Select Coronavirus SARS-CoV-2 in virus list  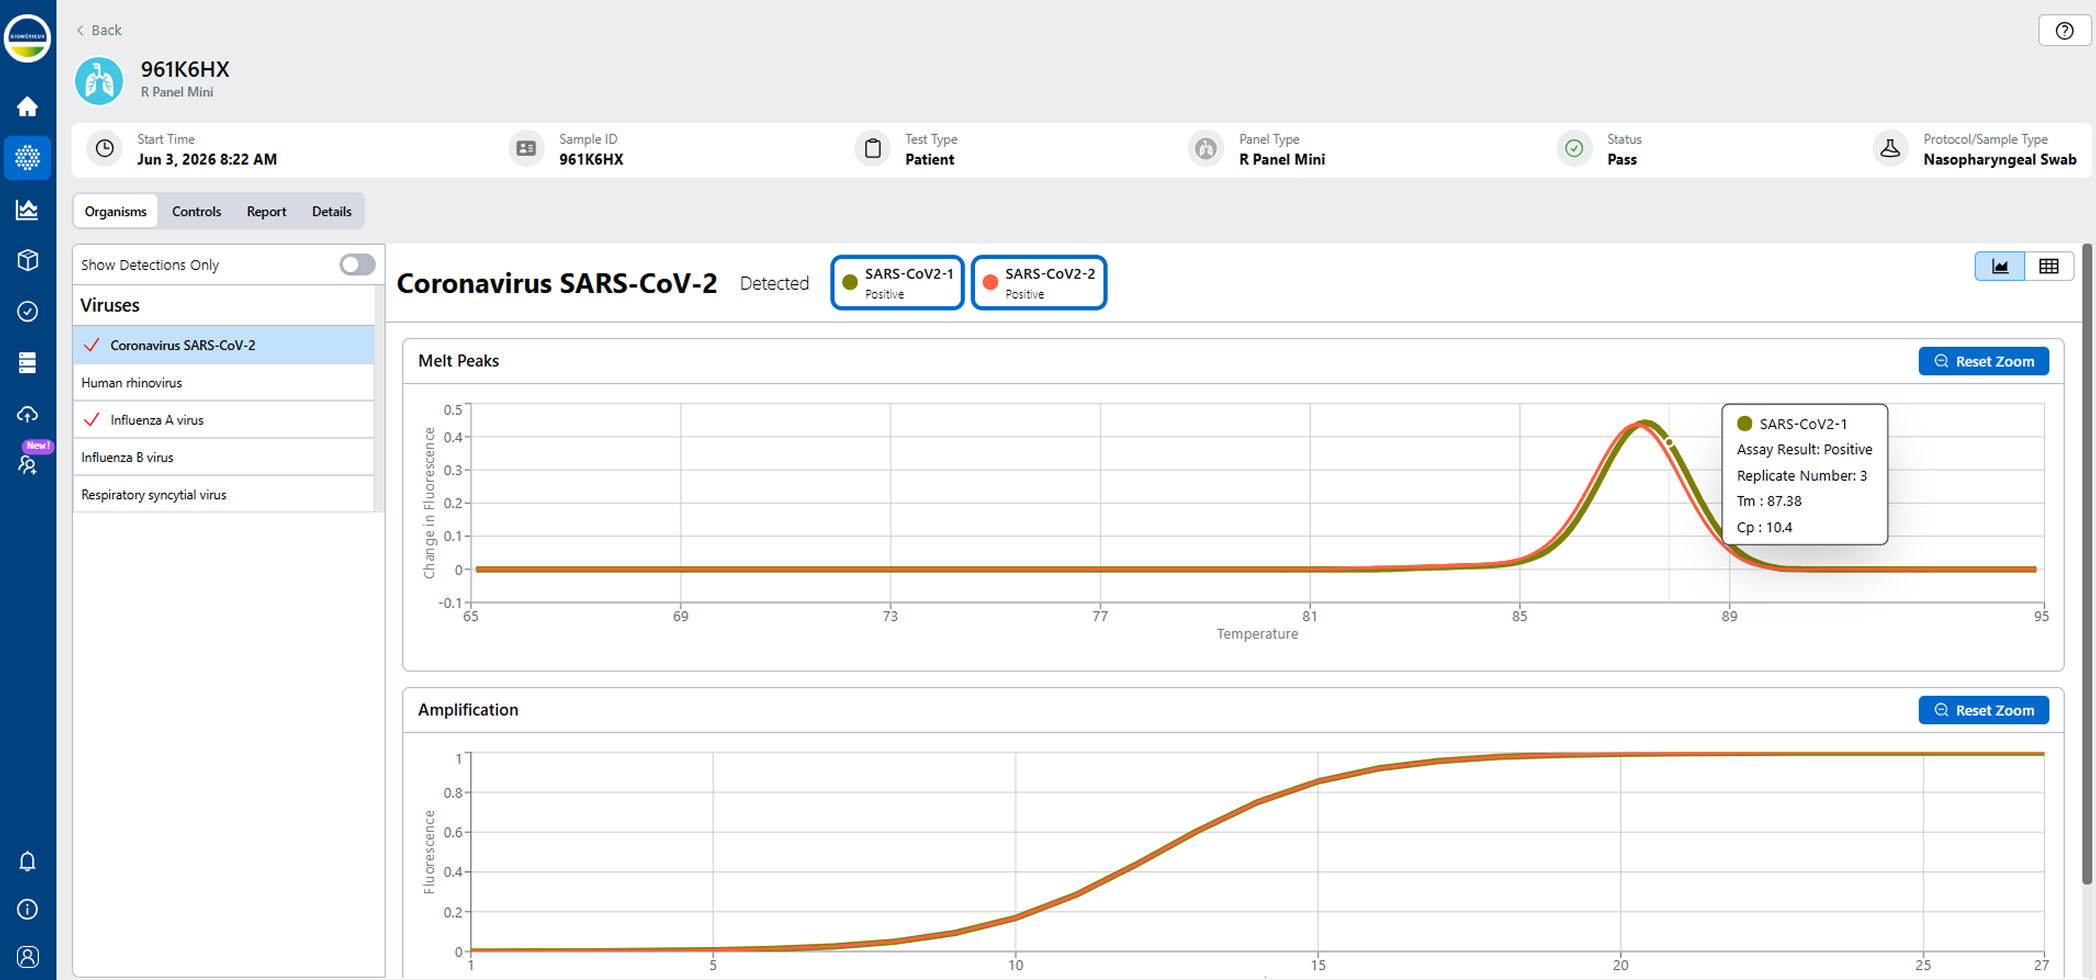224,345
